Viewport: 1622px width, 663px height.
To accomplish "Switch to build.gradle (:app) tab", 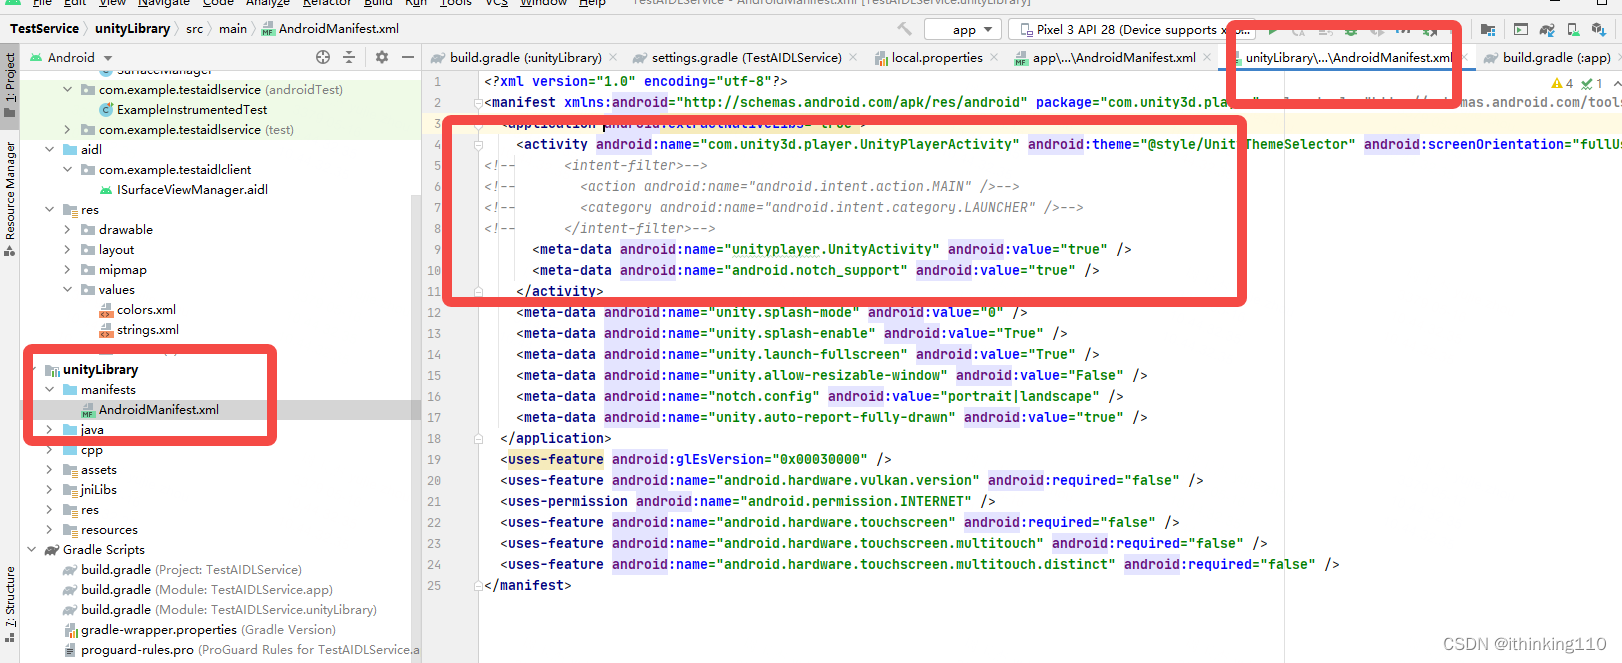I will click(1547, 57).
